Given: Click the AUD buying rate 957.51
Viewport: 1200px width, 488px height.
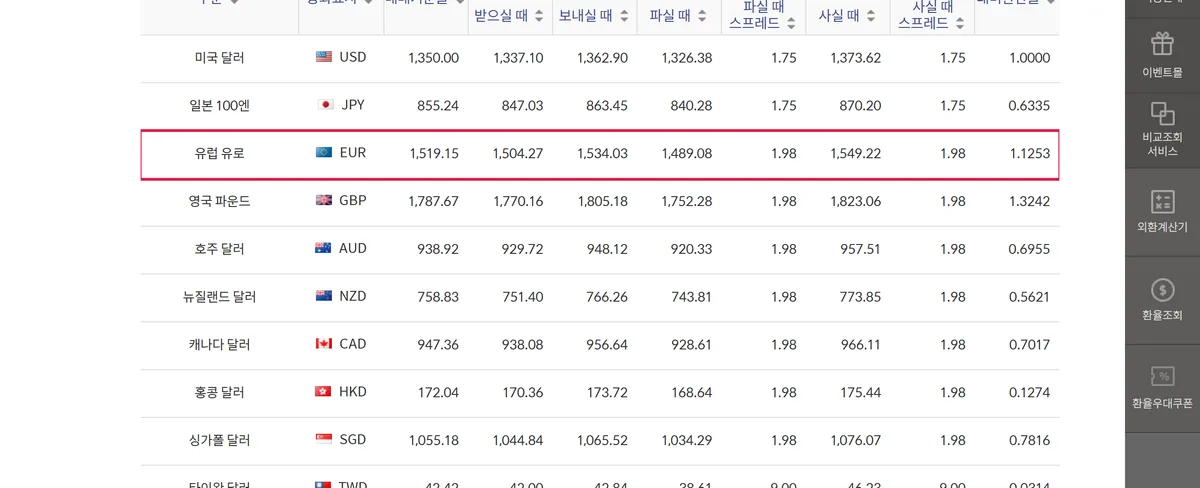Looking at the screenshot, I should coord(860,249).
